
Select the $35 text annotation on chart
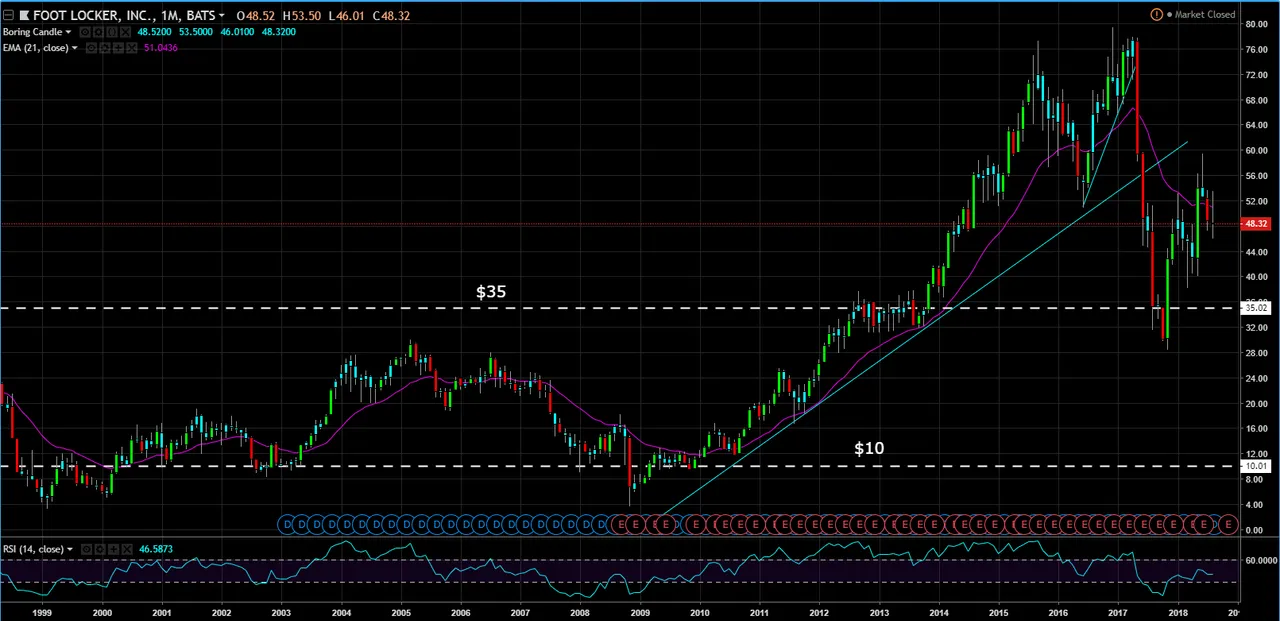[x=491, y=291]
